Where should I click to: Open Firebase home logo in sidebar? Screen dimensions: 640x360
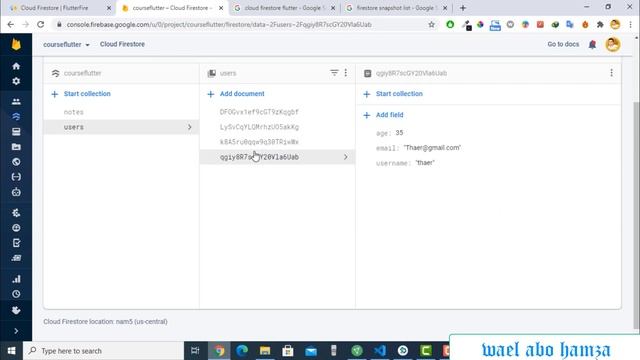pyautogui.click(x=16, y=44)
